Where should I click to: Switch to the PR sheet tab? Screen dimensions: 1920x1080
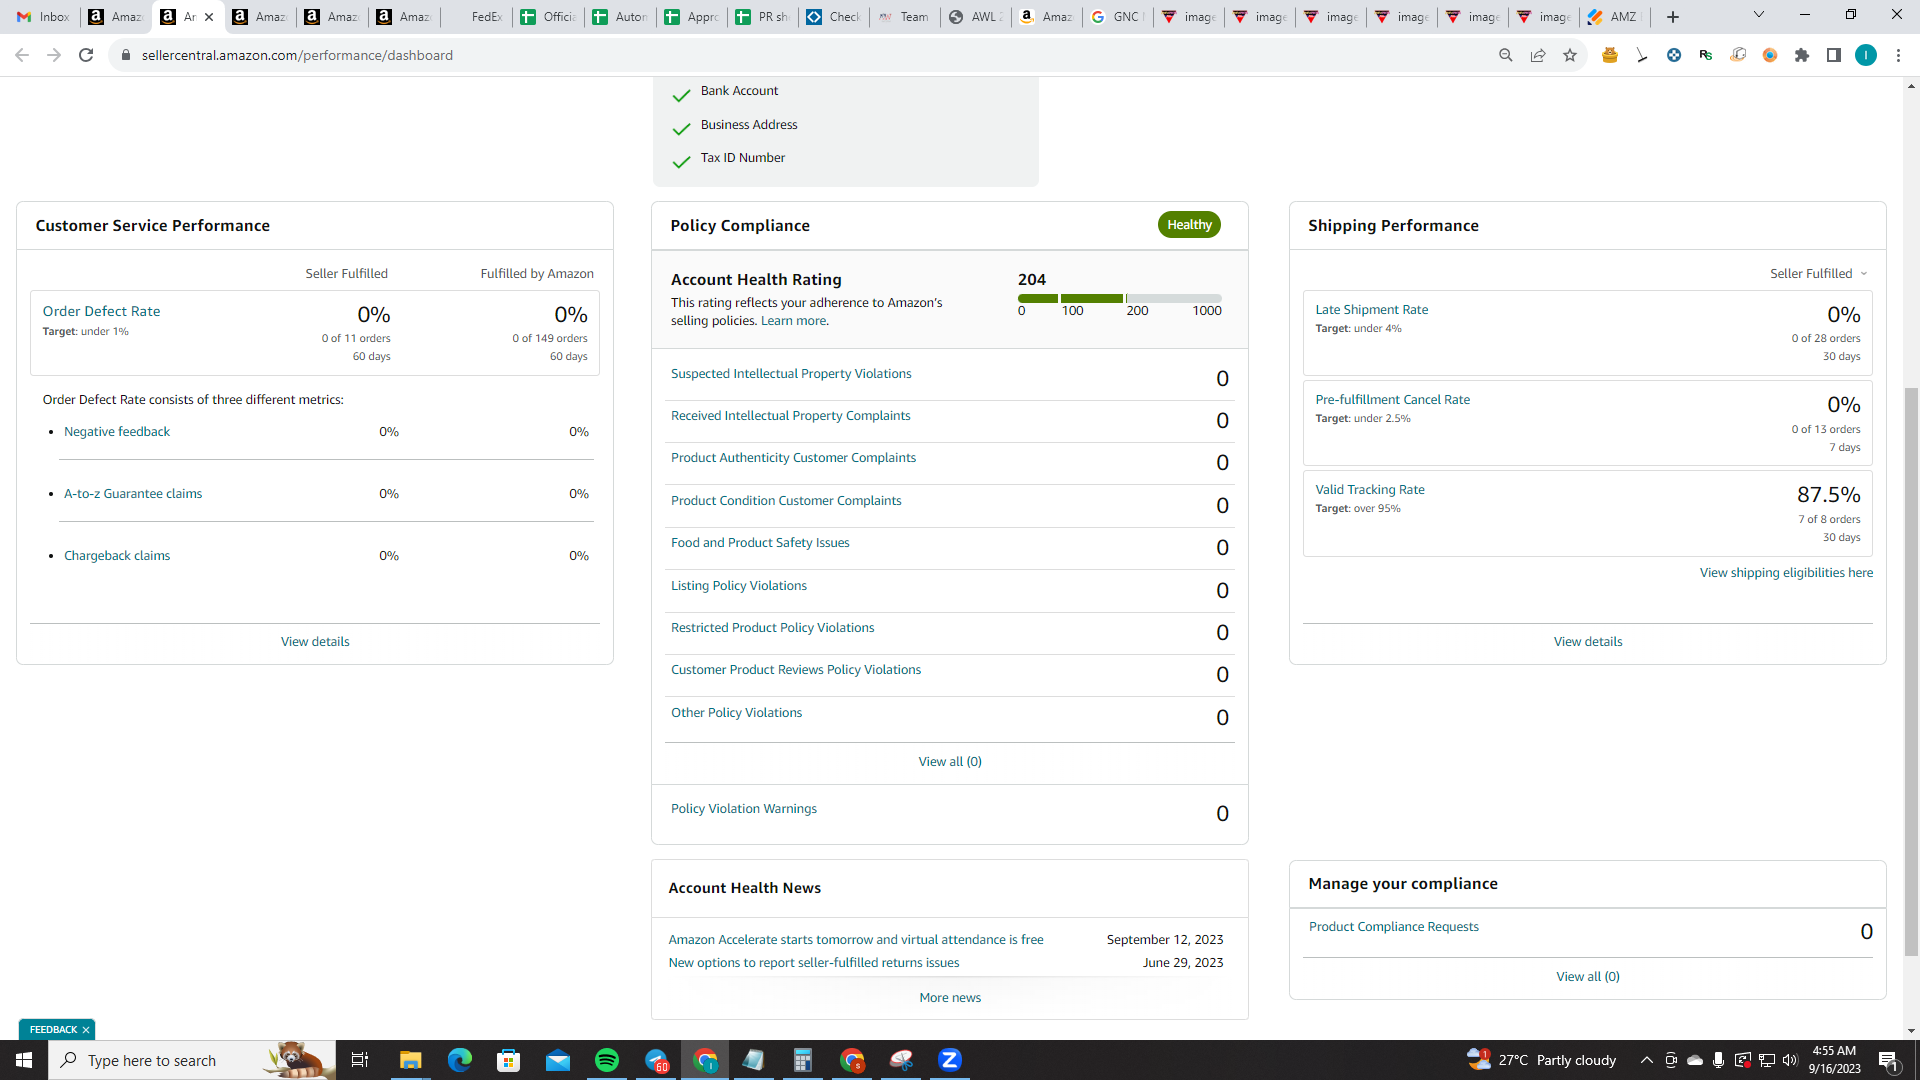pos(763,17)
